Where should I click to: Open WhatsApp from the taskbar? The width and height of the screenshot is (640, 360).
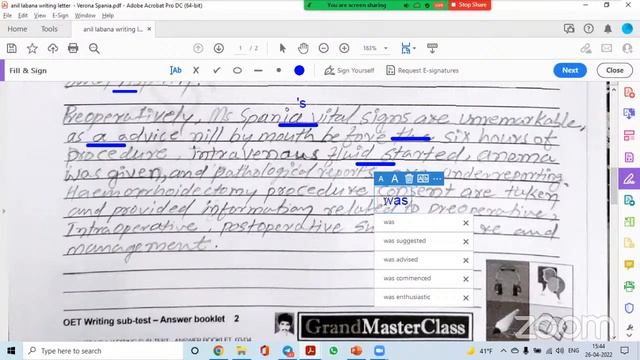(333, 351)
